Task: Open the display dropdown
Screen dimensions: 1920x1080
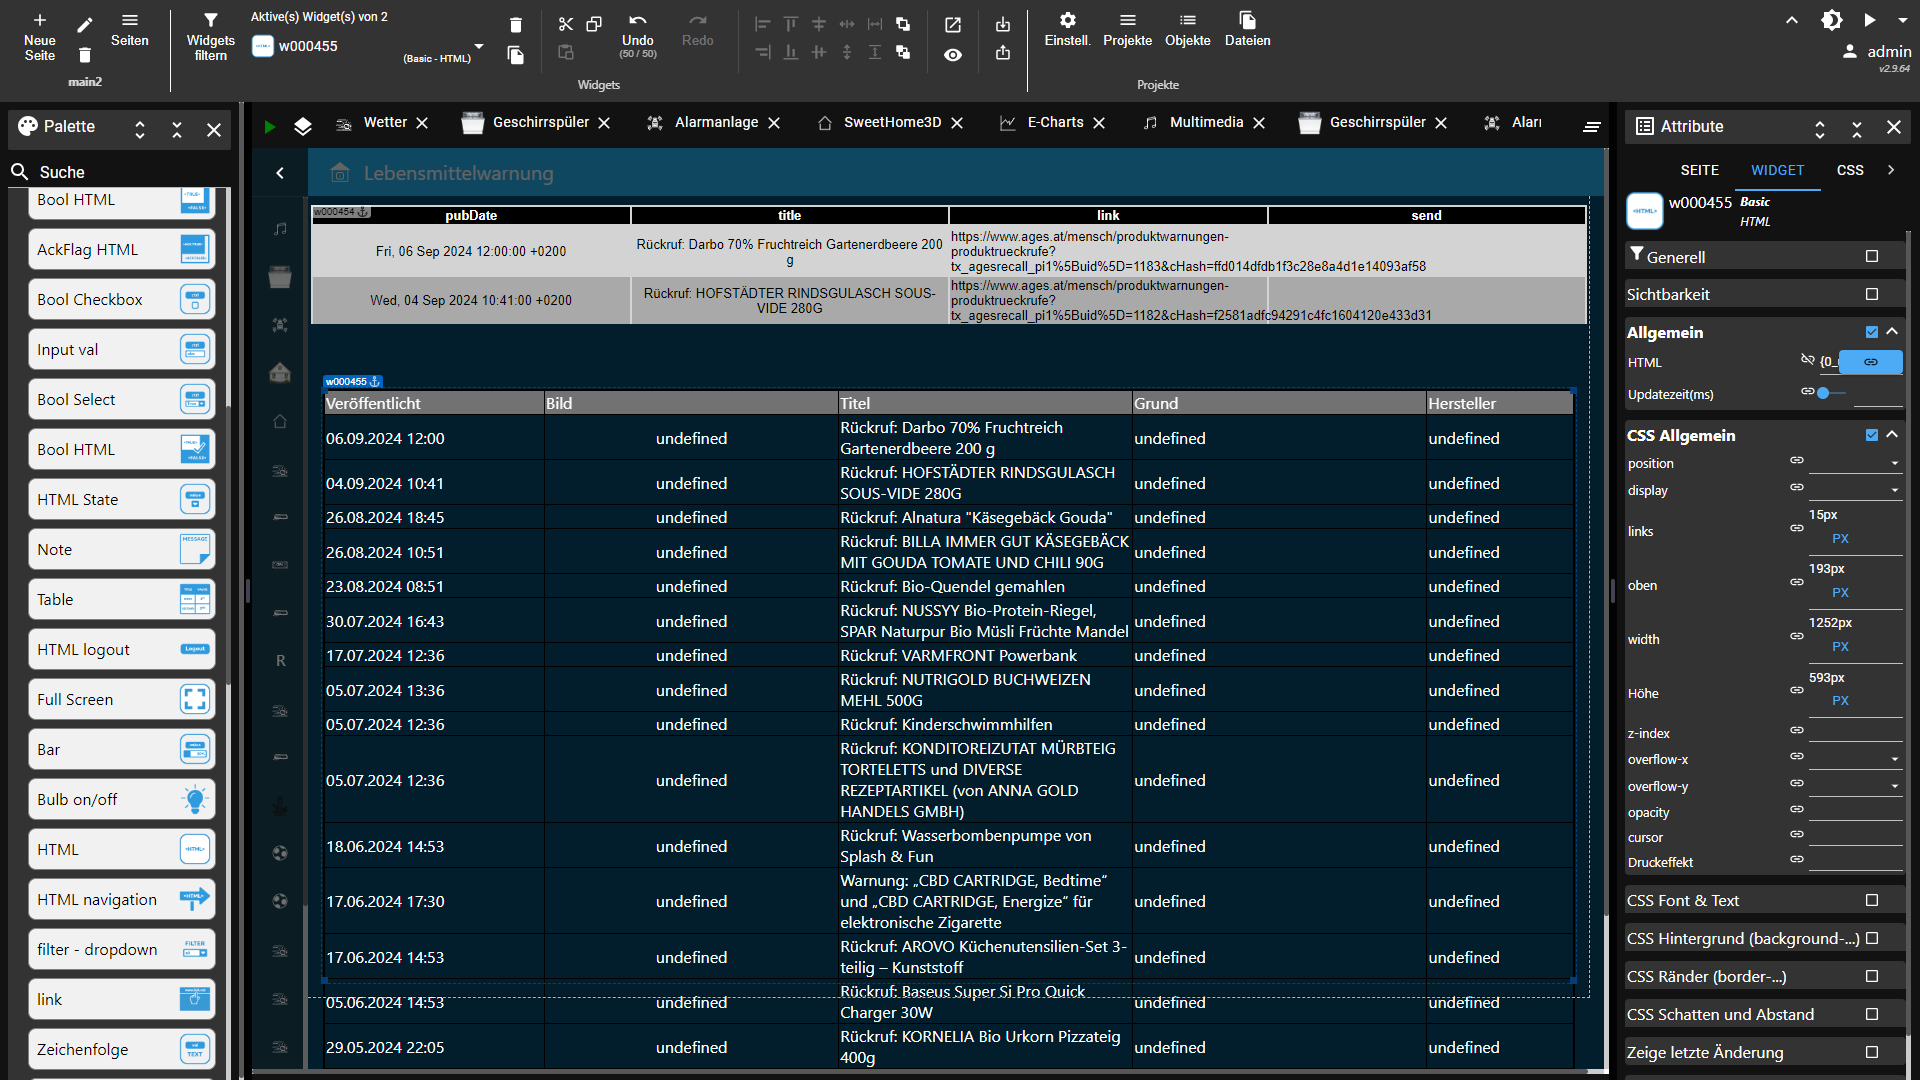Action: (1855, 490)
